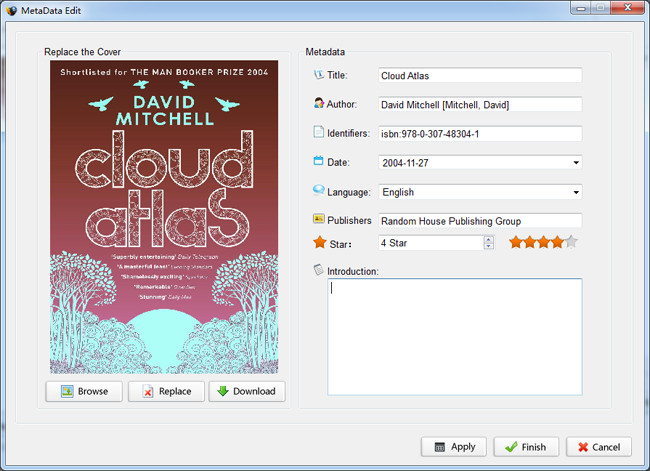Screen dimensions: 650x471
Task: Close the MetaData Edit window
Action: point(627,7)
